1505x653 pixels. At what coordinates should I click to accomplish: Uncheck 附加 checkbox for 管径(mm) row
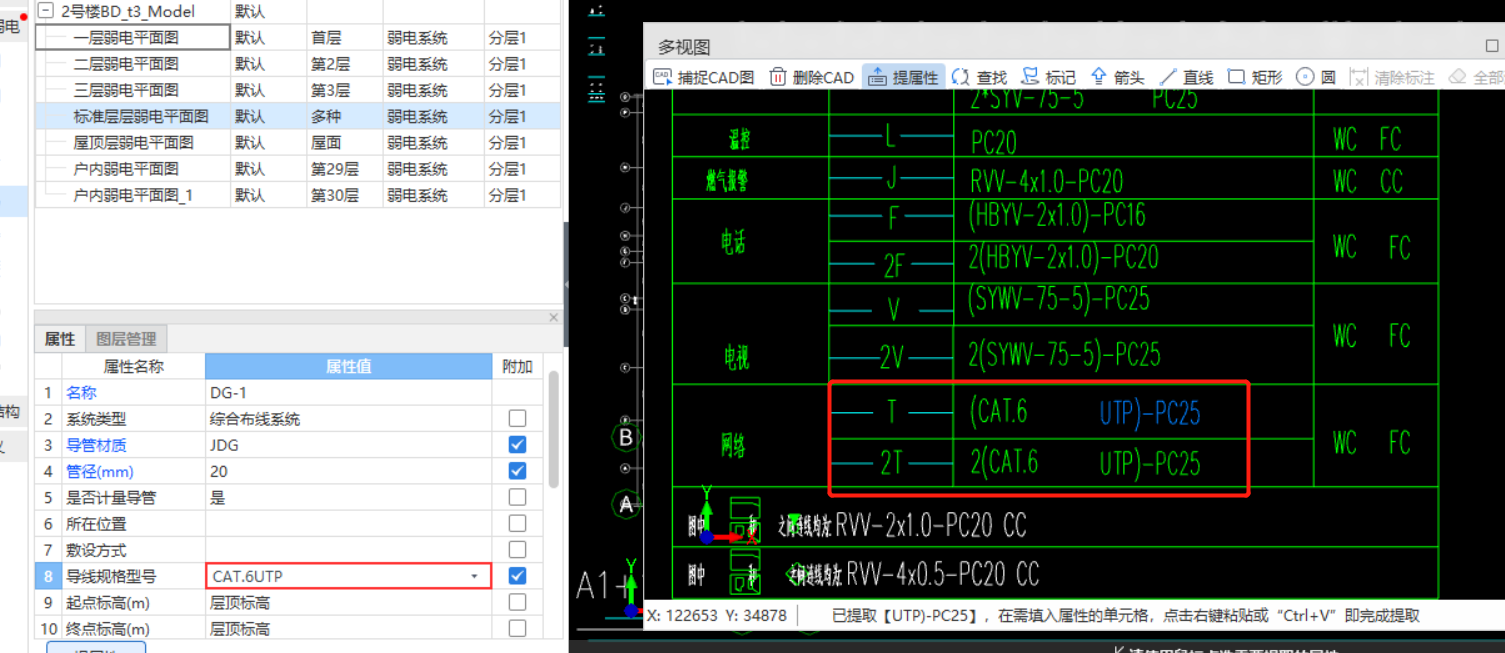(517, 471)
